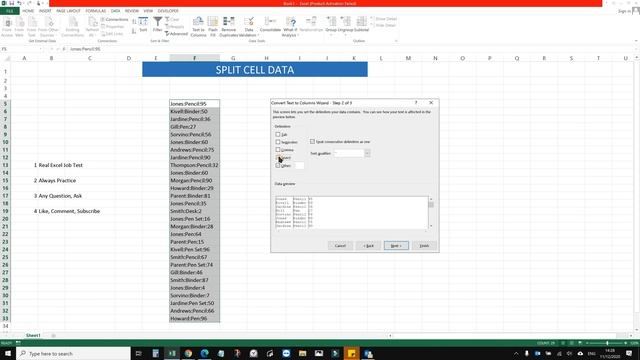Enable the Tab delimiter checkbox
Image resolution: width=640 pixels, height=360 pixels.
coord(278,134)
